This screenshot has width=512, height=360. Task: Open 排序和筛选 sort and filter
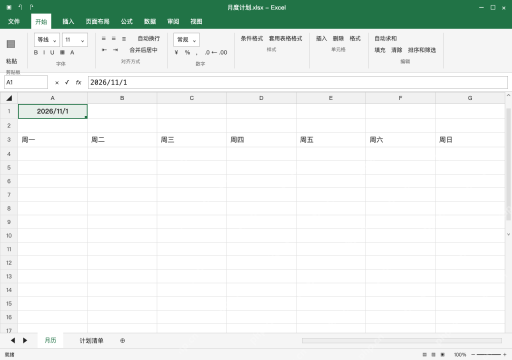pos(422,50)
